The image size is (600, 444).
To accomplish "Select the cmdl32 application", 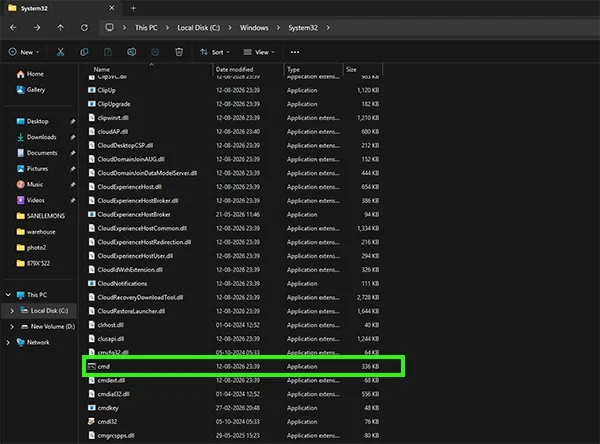I will click(233, 422).
